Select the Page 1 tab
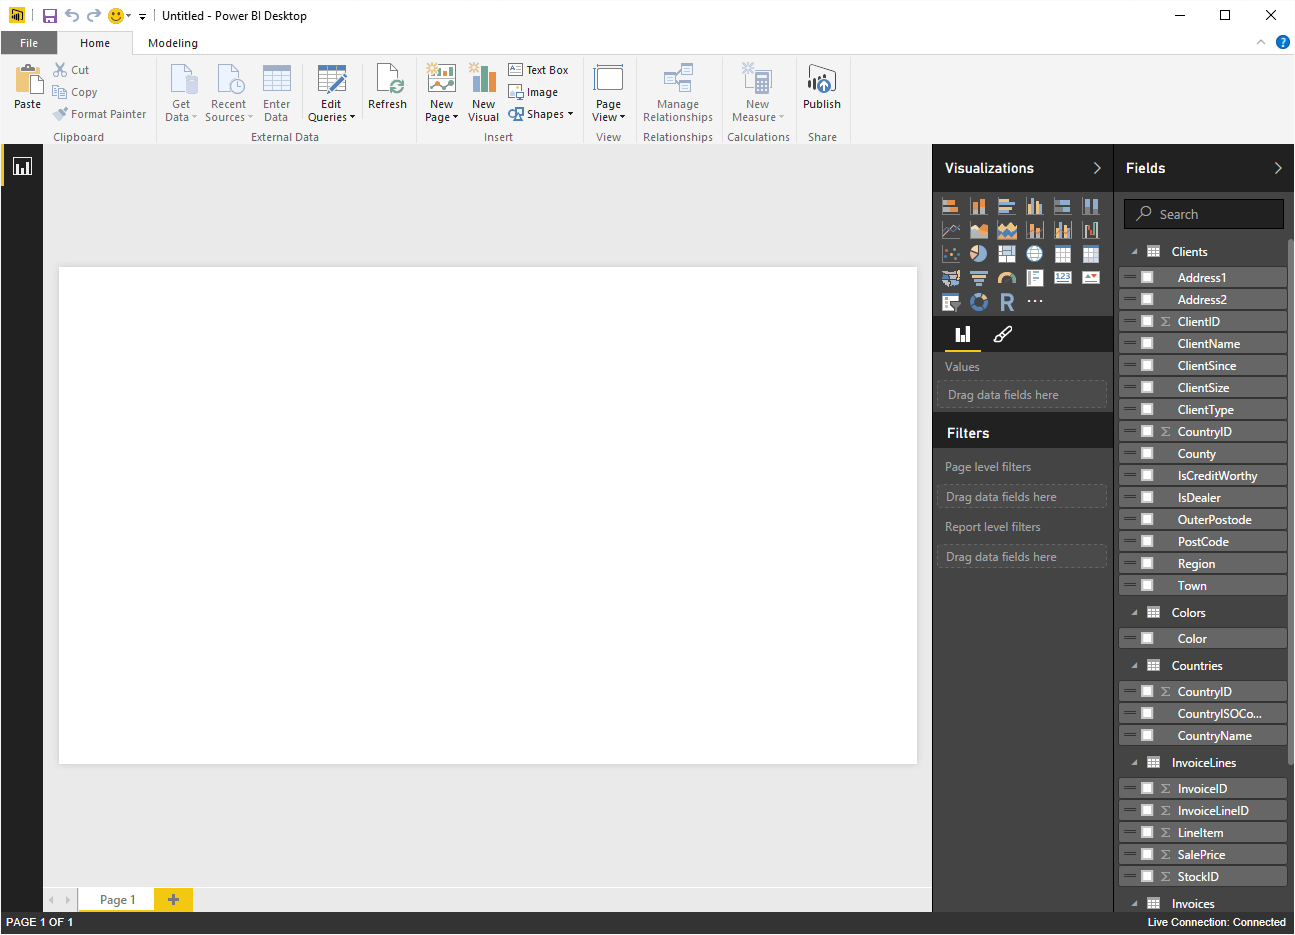1295x935 pixels. pyautogui.click(x=117, y=899)
